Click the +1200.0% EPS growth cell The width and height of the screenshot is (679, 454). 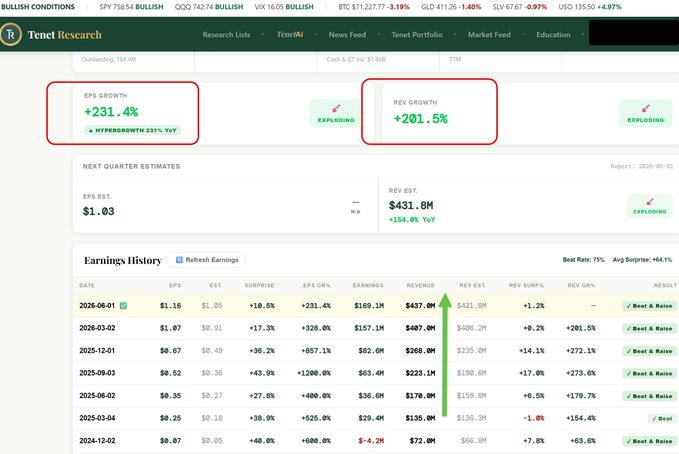point(314,373)
